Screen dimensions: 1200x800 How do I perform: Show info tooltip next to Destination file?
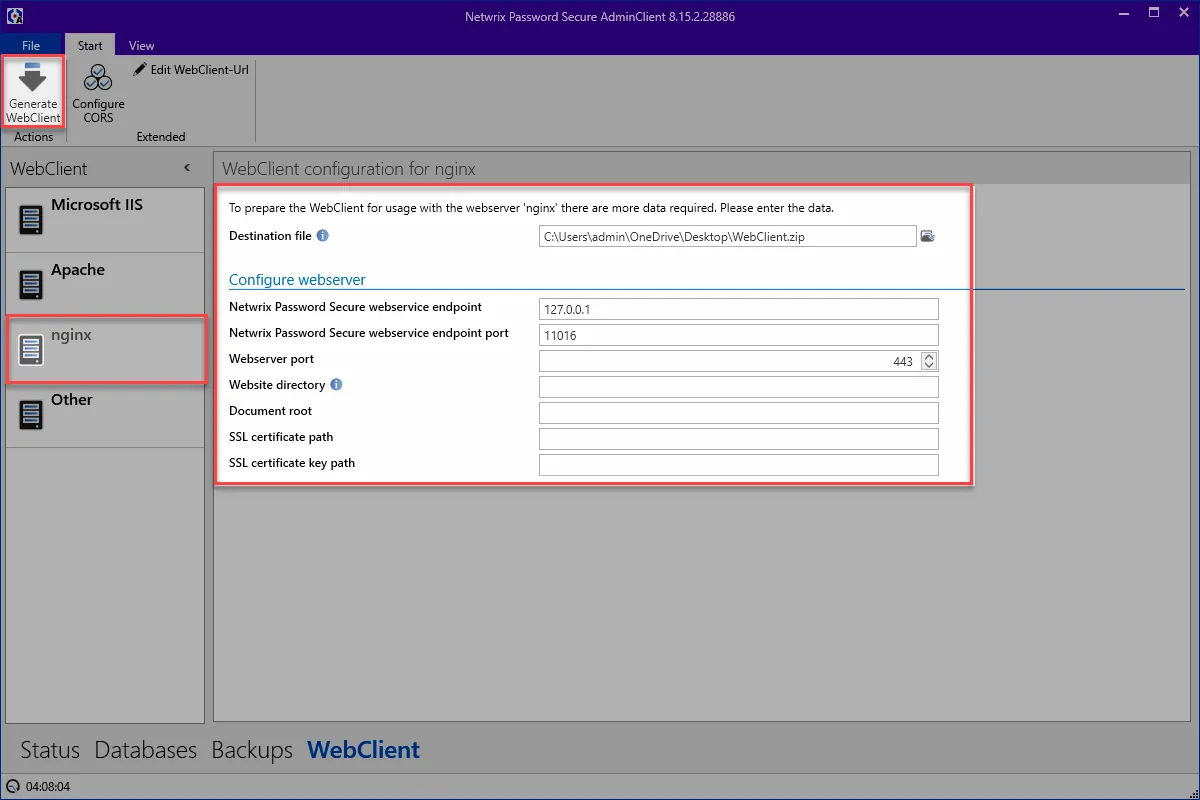point(323,236)
